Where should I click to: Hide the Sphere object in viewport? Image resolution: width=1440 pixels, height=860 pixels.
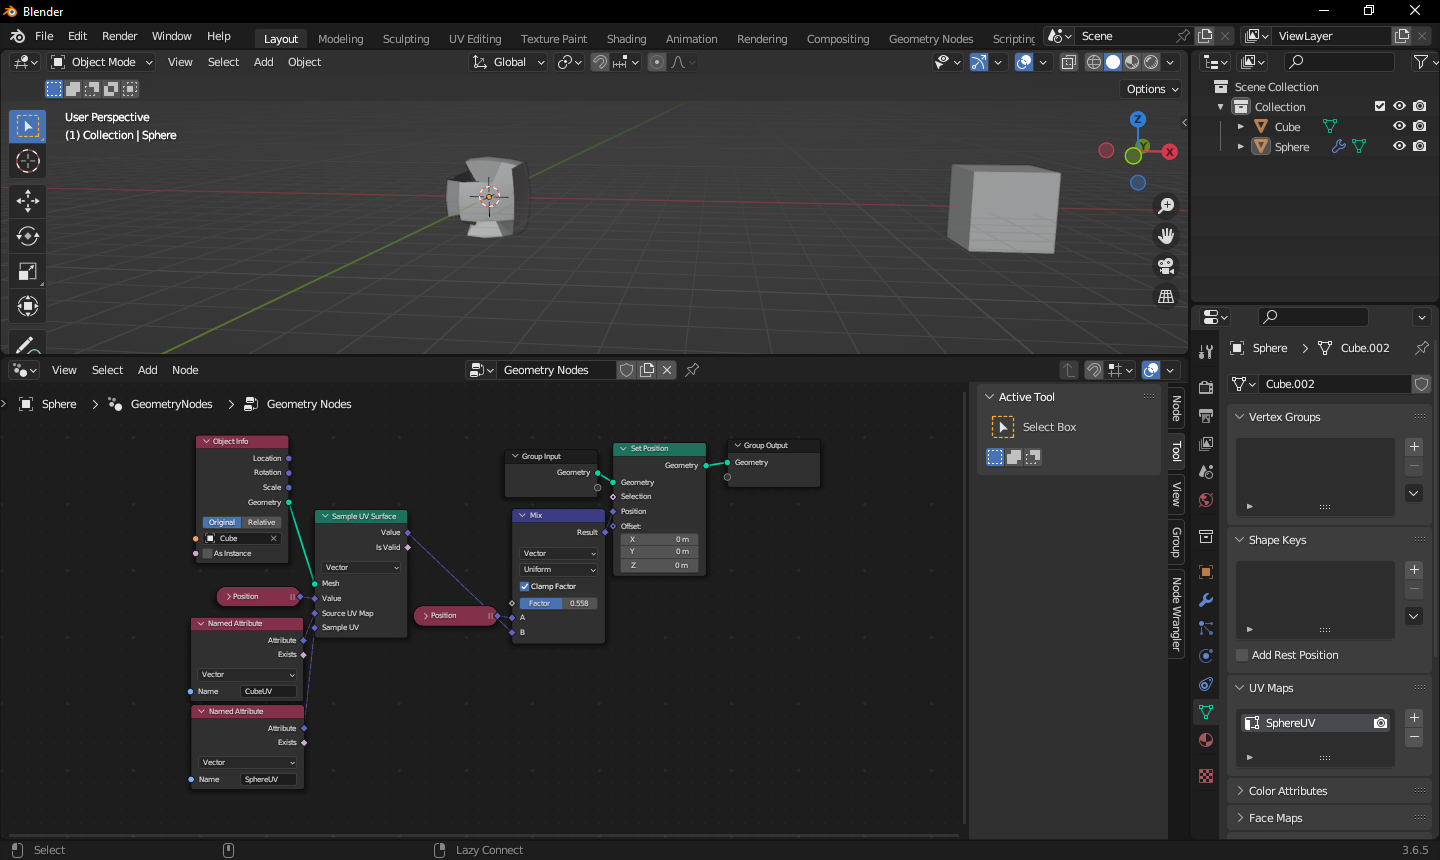(x=1400, y=146)
